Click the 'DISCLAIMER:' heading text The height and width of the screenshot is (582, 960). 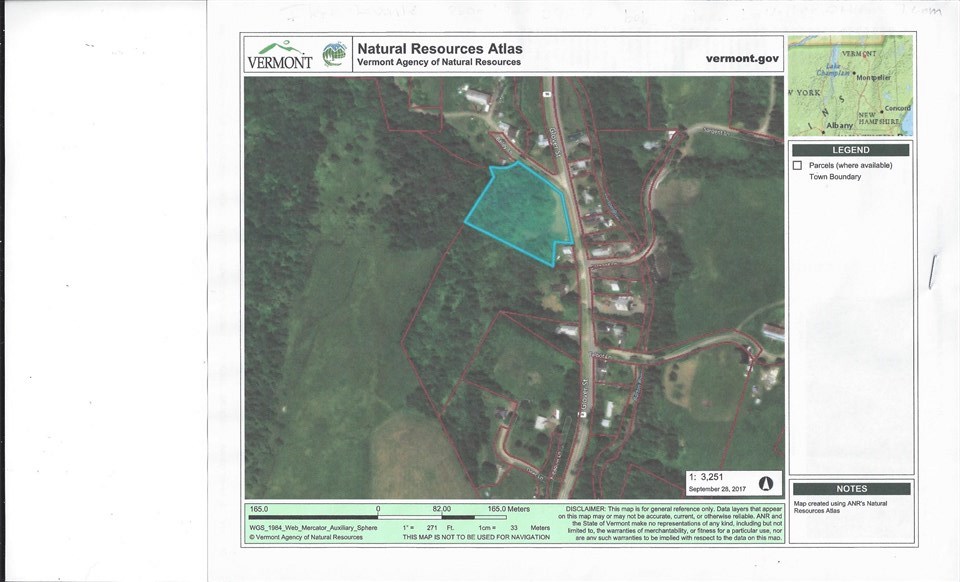tap(586, 509)
